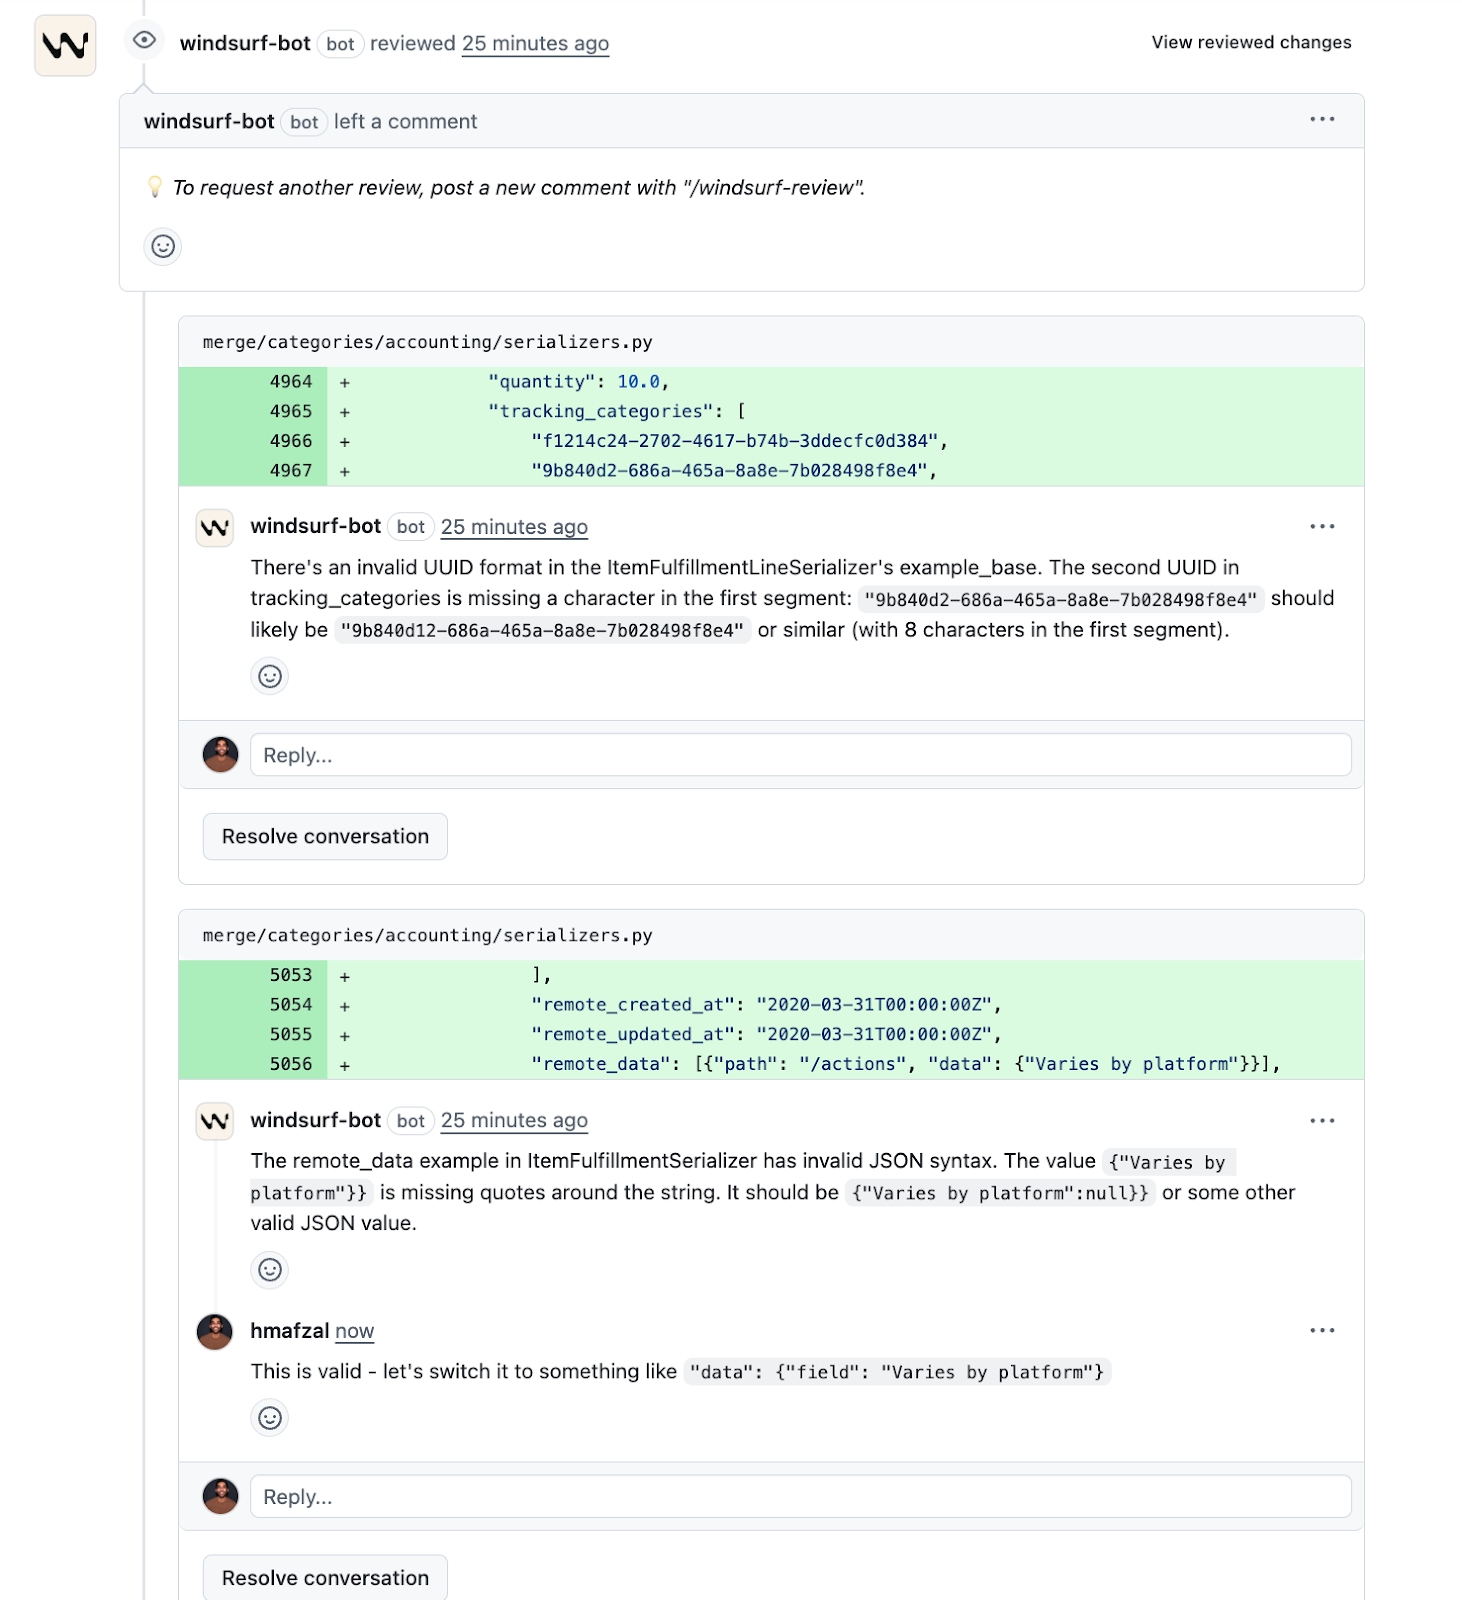This screenshot has height=1600, width=1462.
Task: Open options menu for hmafzal's reply
Action: 1322,1330
